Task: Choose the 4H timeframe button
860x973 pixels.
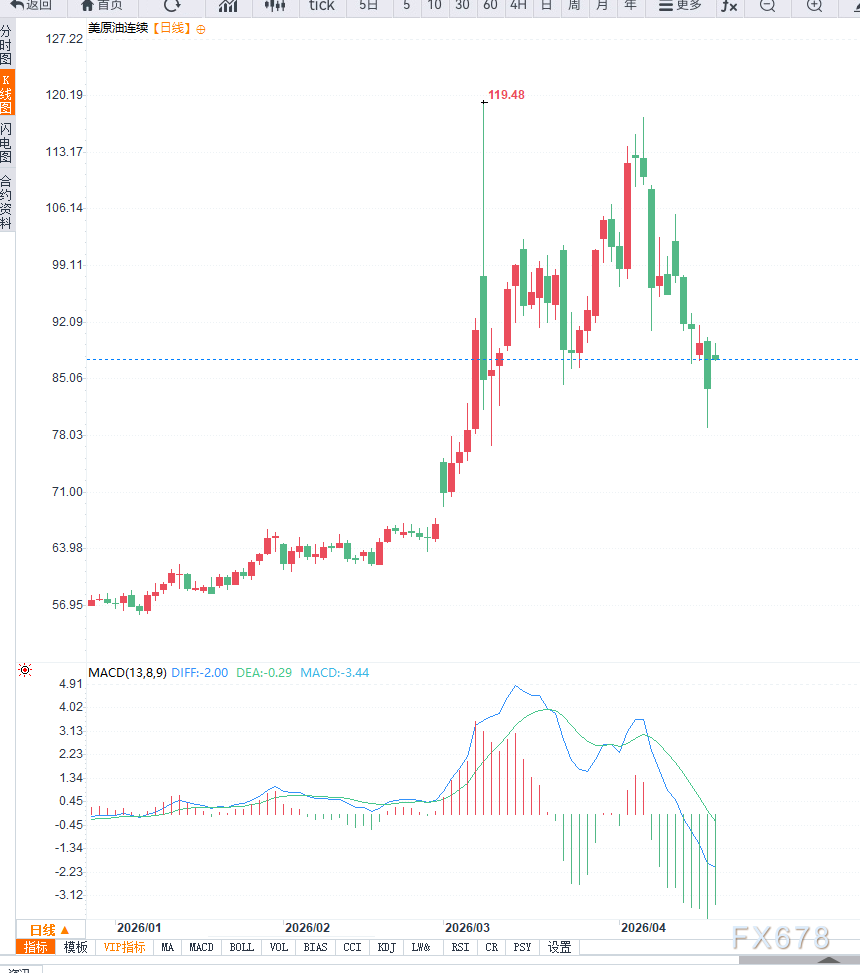Action: [x=518, y=6]
